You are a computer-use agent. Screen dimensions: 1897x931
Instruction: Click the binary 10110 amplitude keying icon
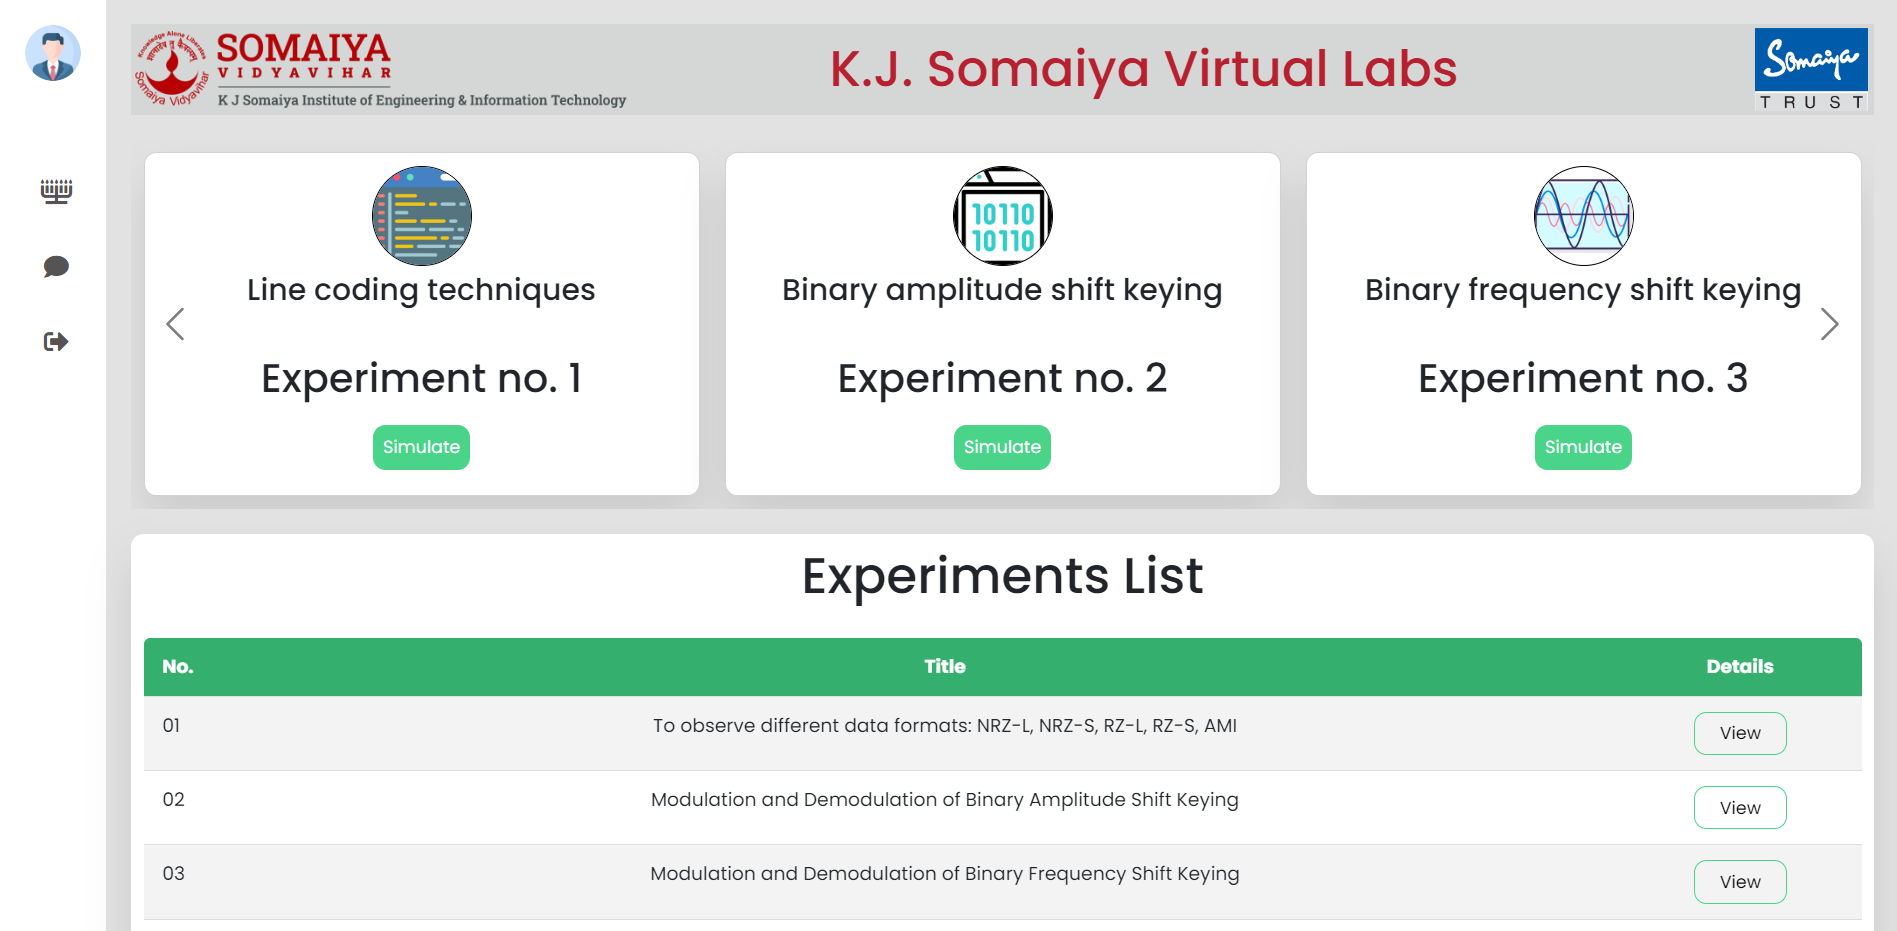(1002, 216)
